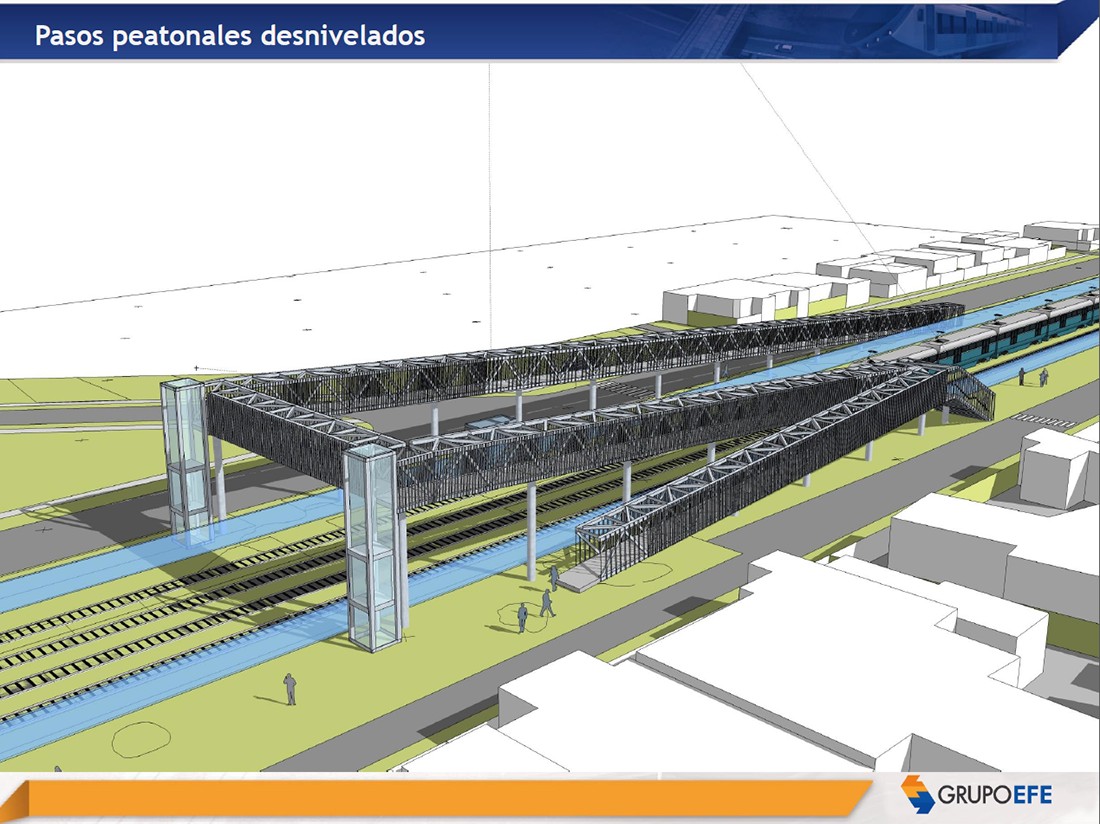Select the slide title 'Pasos peatonales desnivelados'
Screen dimensions: 1100x824
(x=230, y=35)
